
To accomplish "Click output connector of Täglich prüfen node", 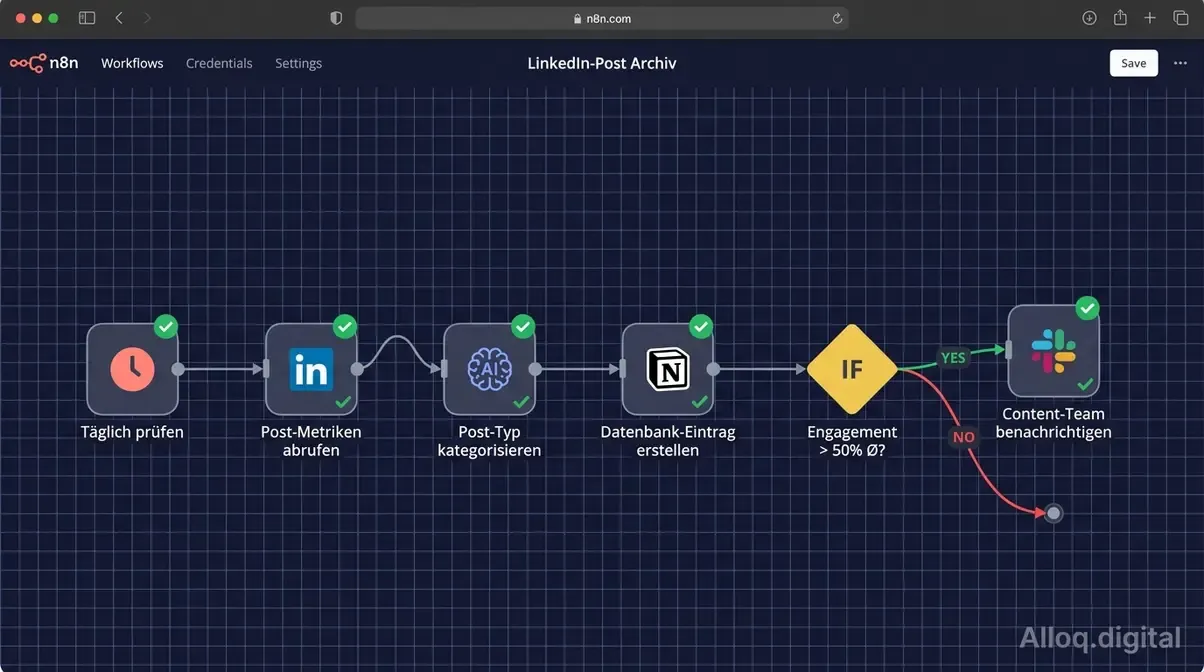I will [178, 369].
